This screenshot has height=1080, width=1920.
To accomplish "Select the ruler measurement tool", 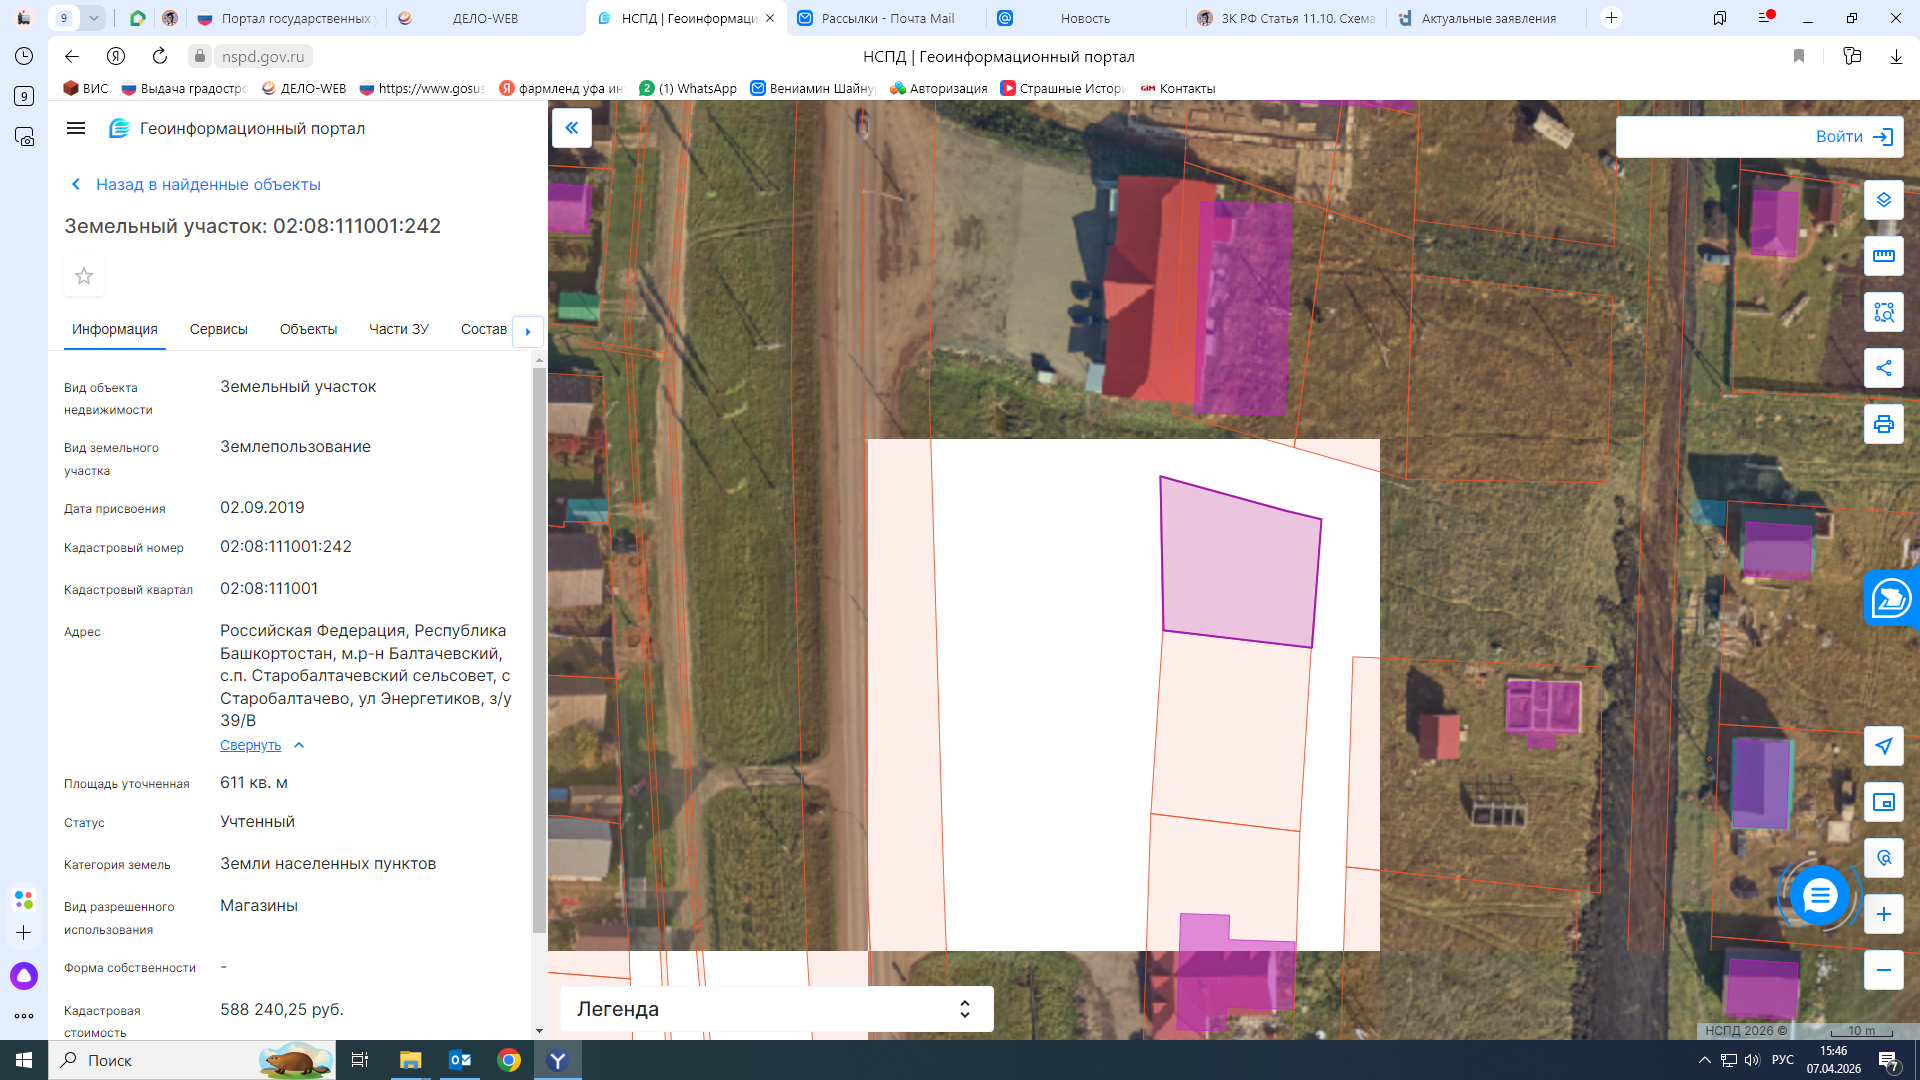I will tap(1883, 256).
